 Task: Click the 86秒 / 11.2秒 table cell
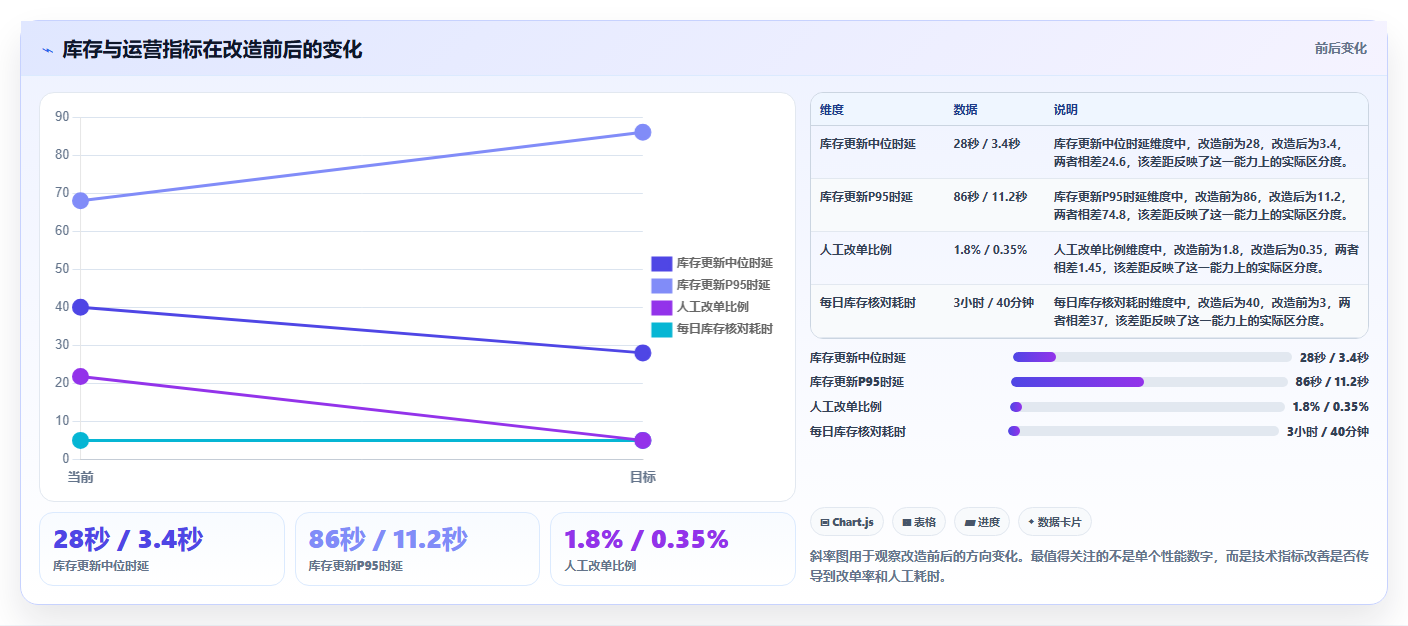991,197
